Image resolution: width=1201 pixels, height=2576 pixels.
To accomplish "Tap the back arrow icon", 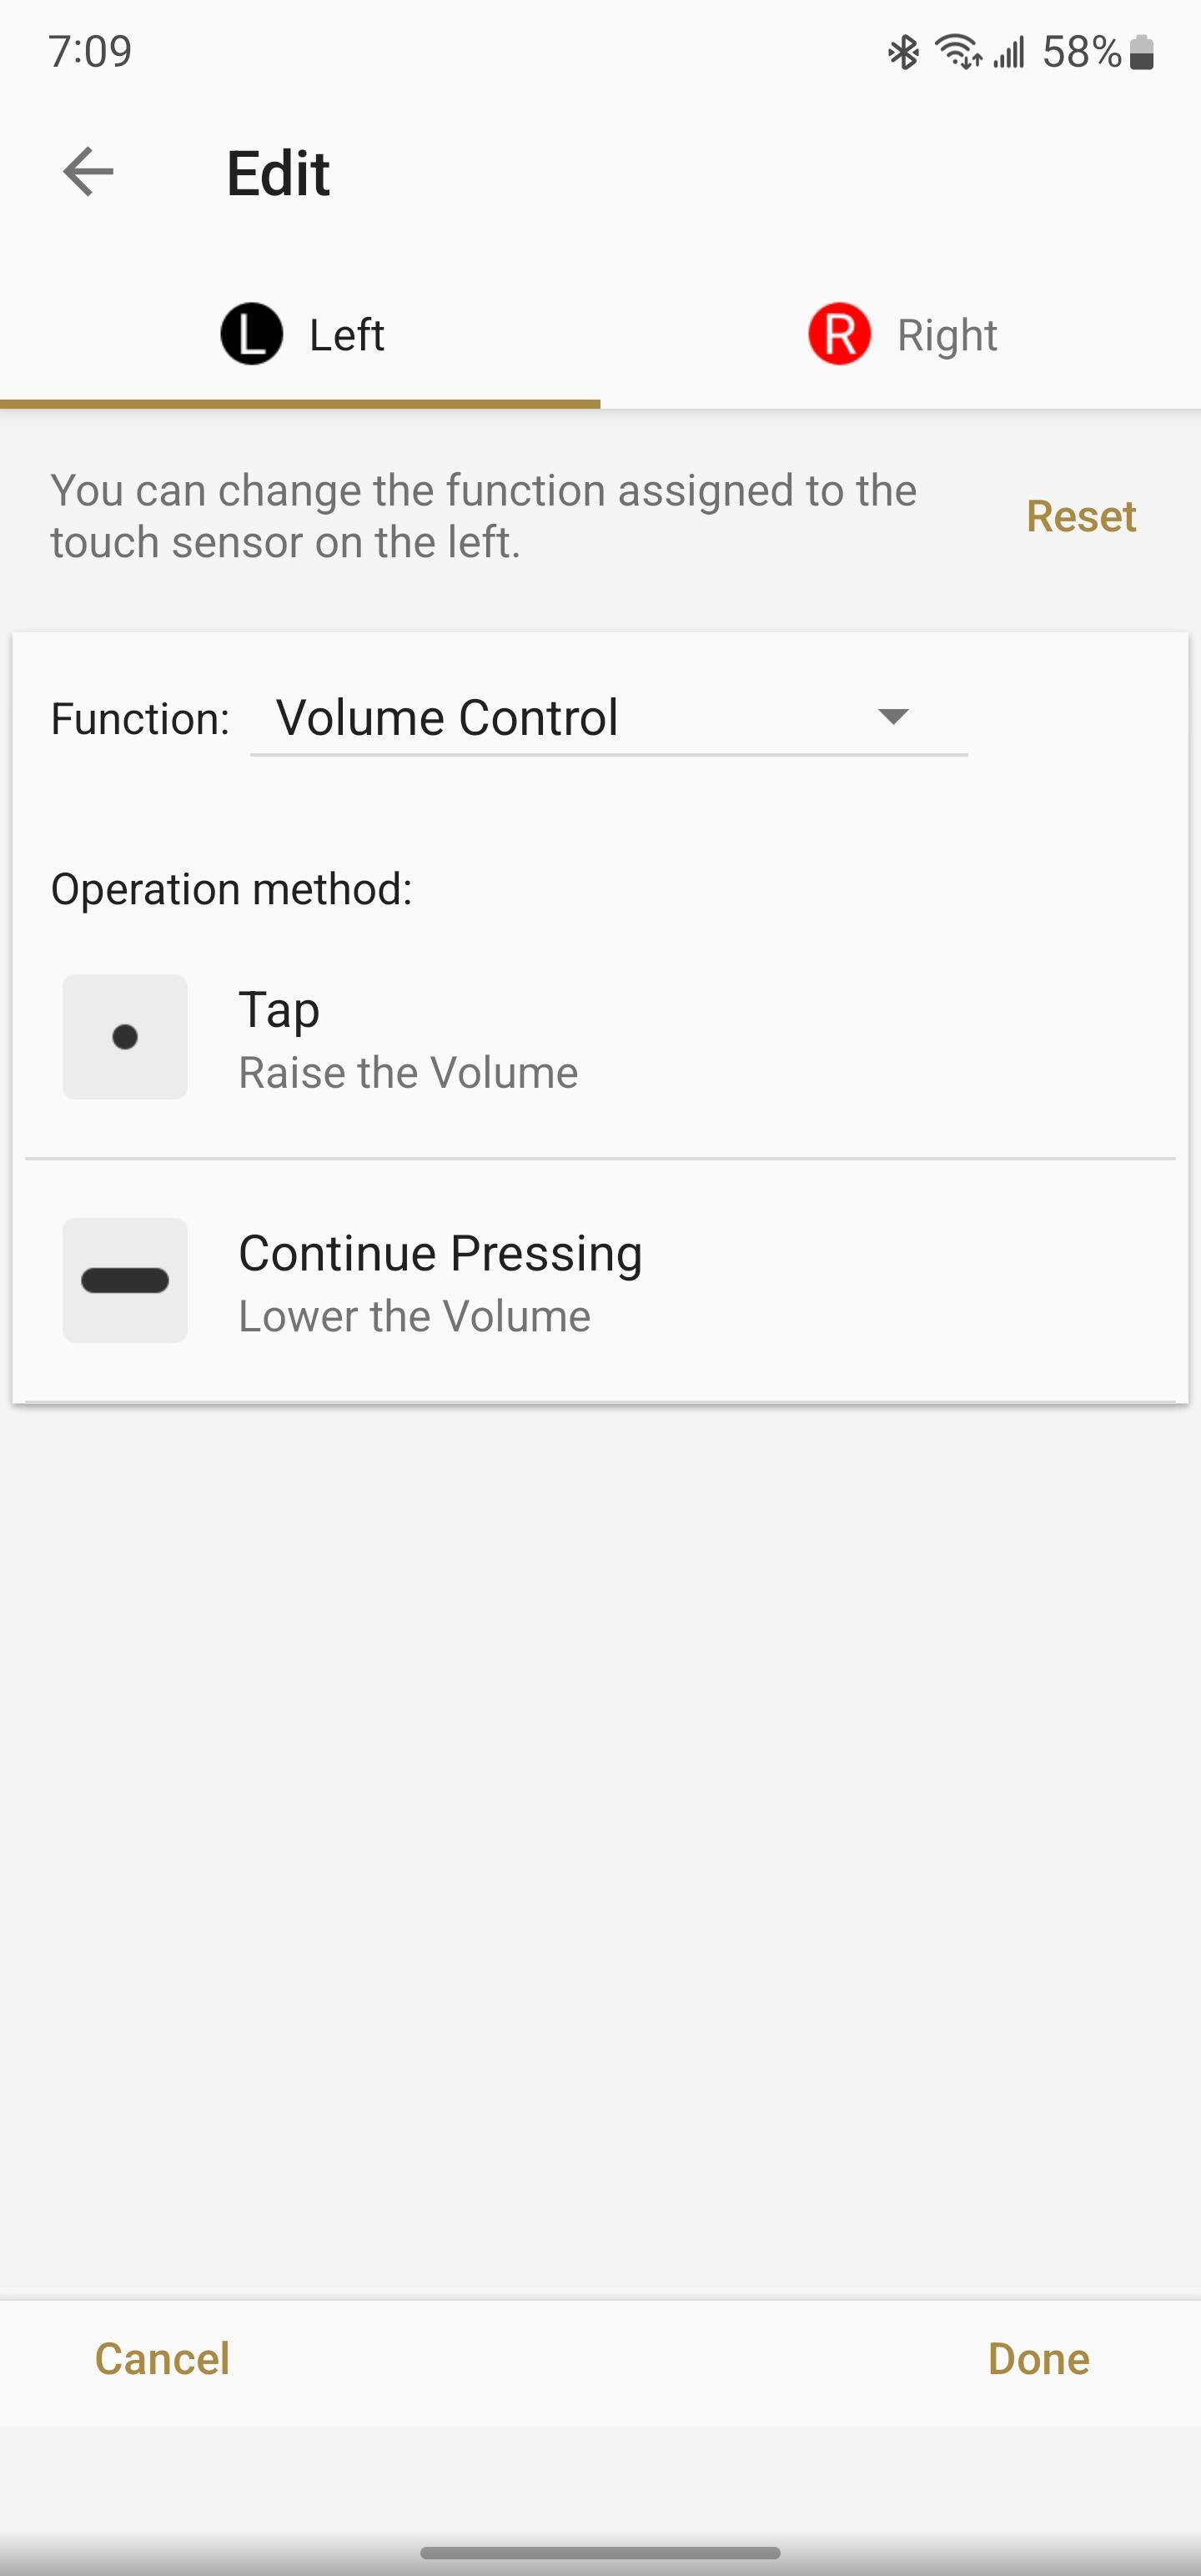I will point(88,172).
